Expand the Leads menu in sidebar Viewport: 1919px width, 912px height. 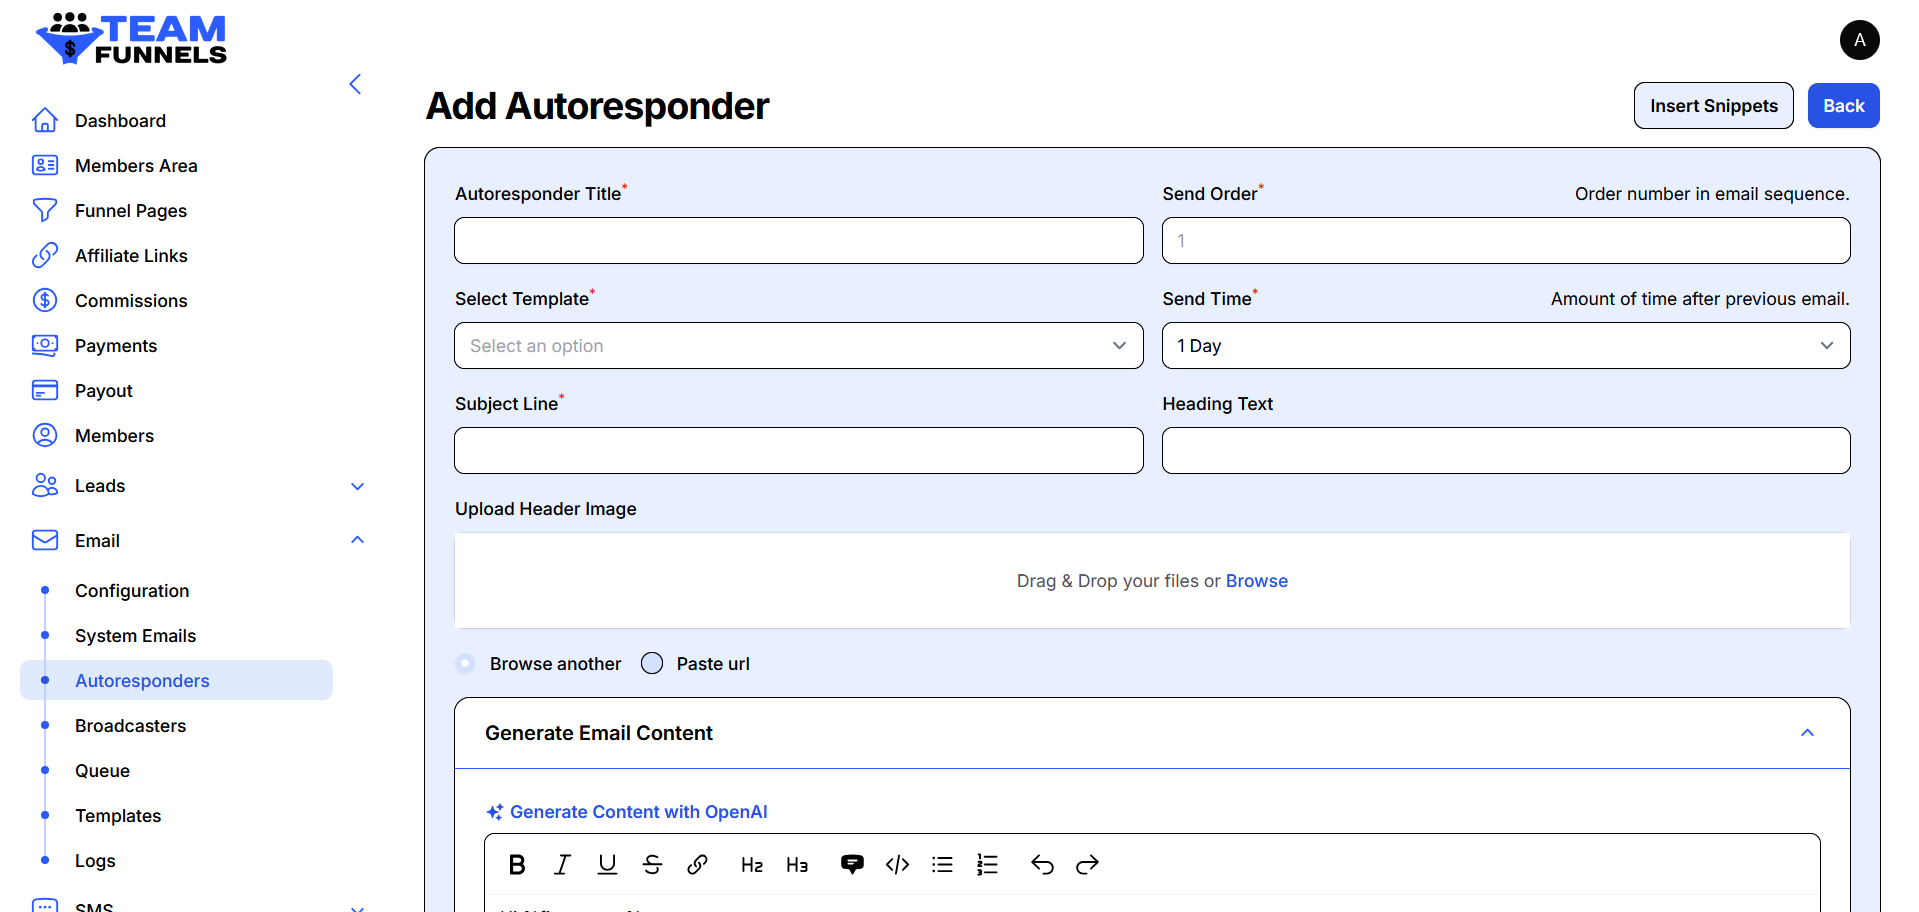pyautogui.click(x=357, y=486)
